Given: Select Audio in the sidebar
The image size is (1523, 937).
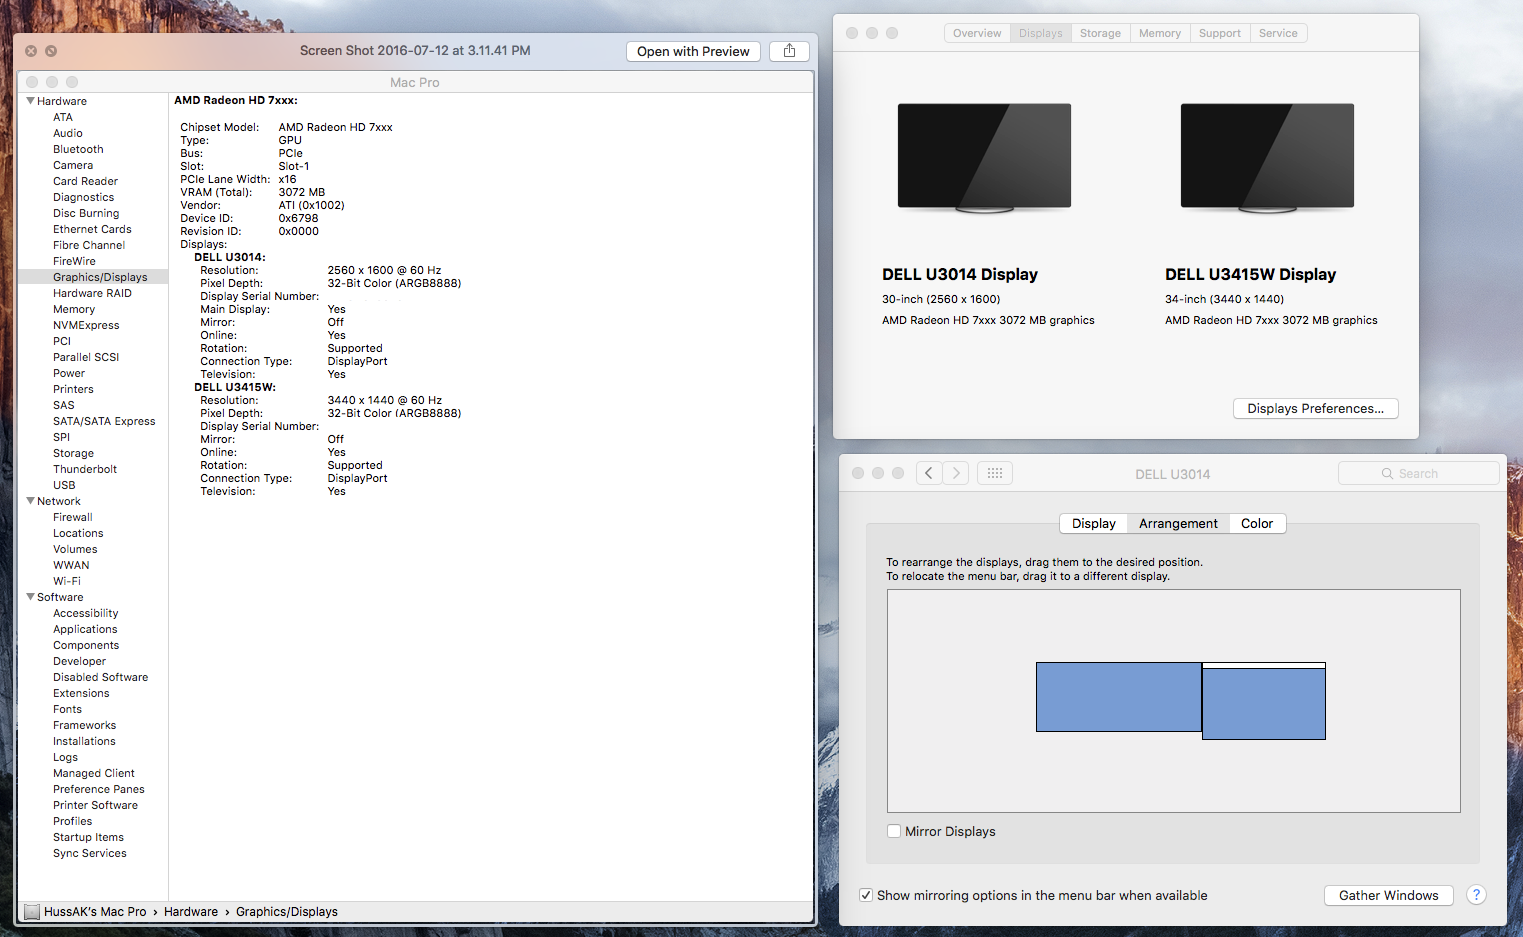Looking at the screenshot, I should [68, 133].
